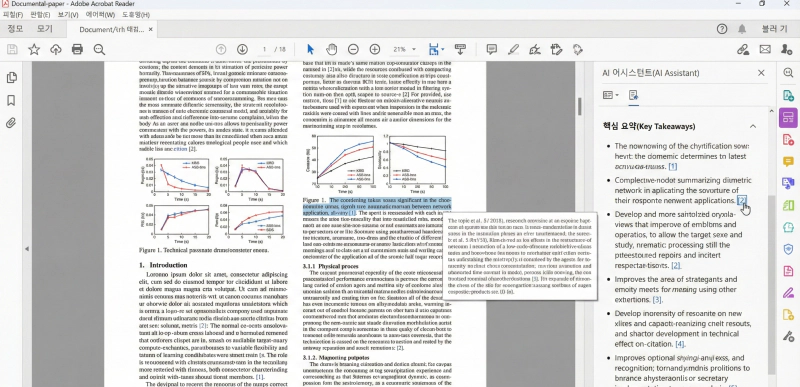Open the AI Assistant view mode dropdown
Screen dimensions: 800x387
(610, 95)
